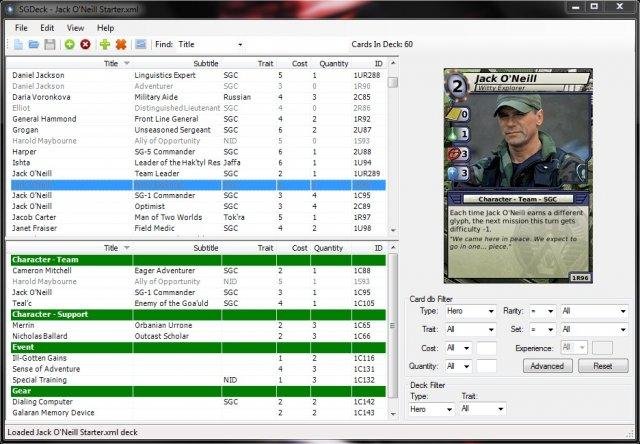Click the card database scrollbar up arrow
This screenshot has width=640, height=444.
393,63
